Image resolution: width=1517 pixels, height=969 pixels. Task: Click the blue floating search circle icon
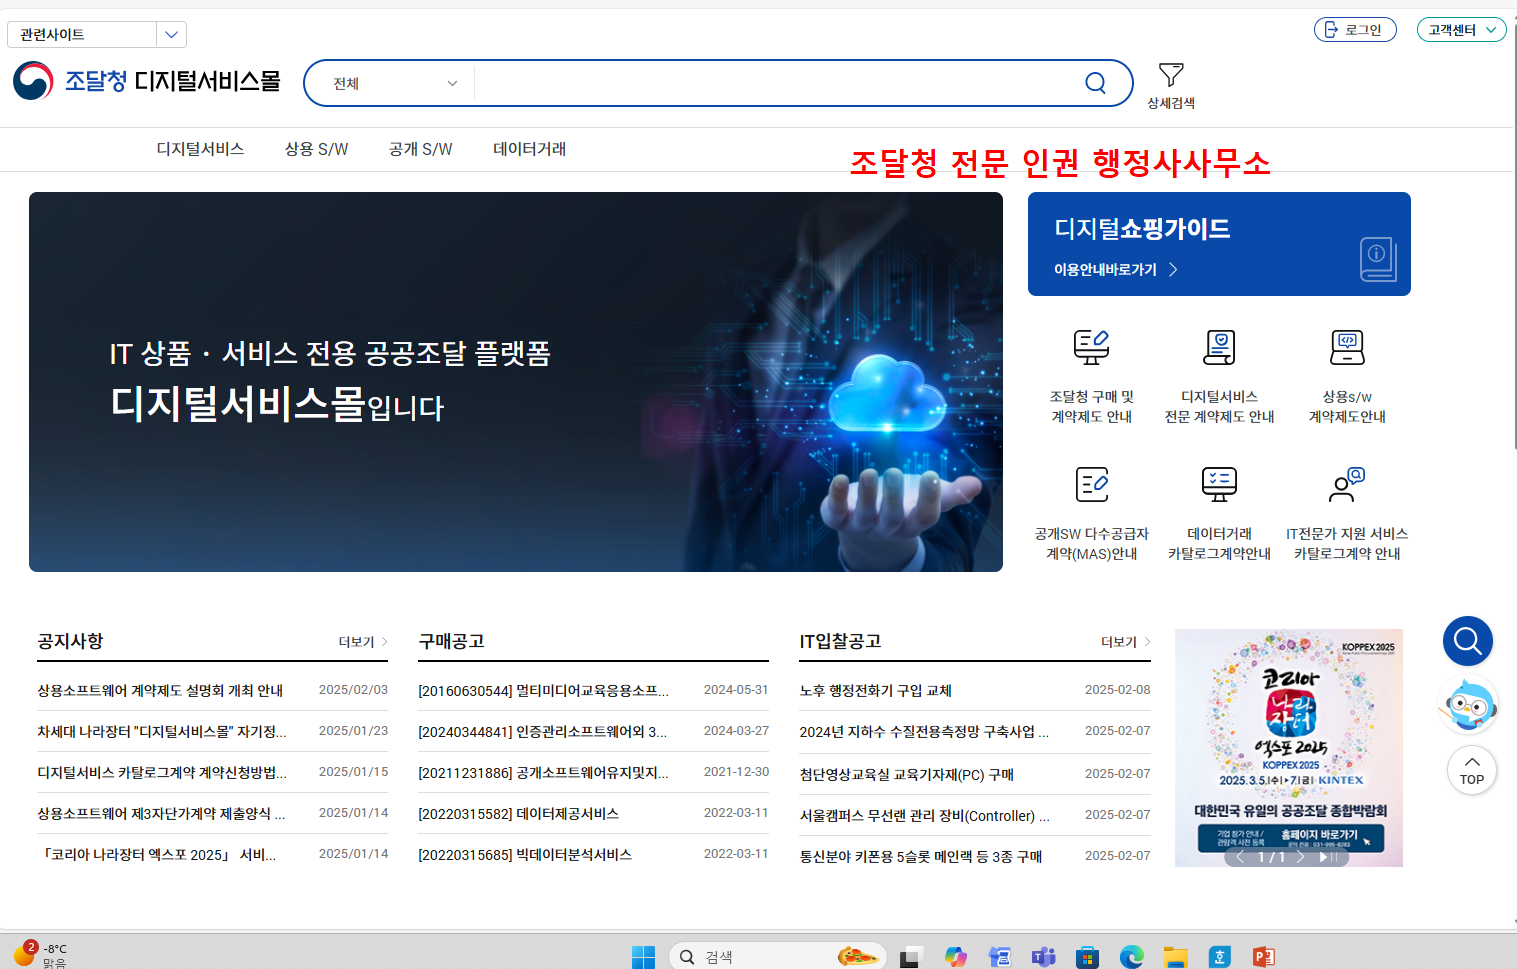coord(1468,641)
